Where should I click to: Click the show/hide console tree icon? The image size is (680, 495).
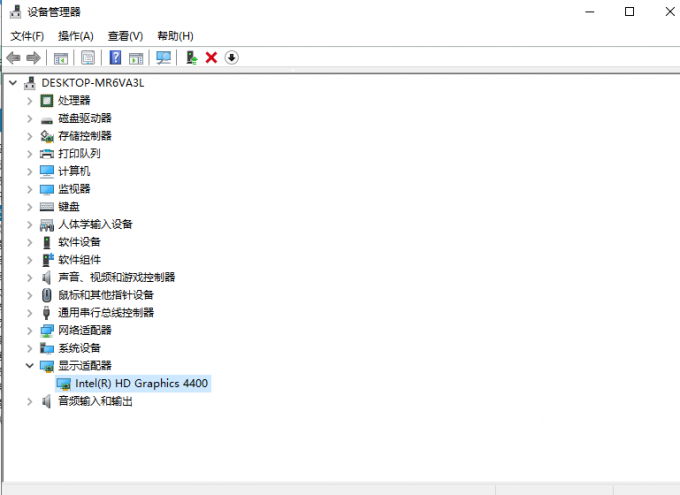click(62, 58)
